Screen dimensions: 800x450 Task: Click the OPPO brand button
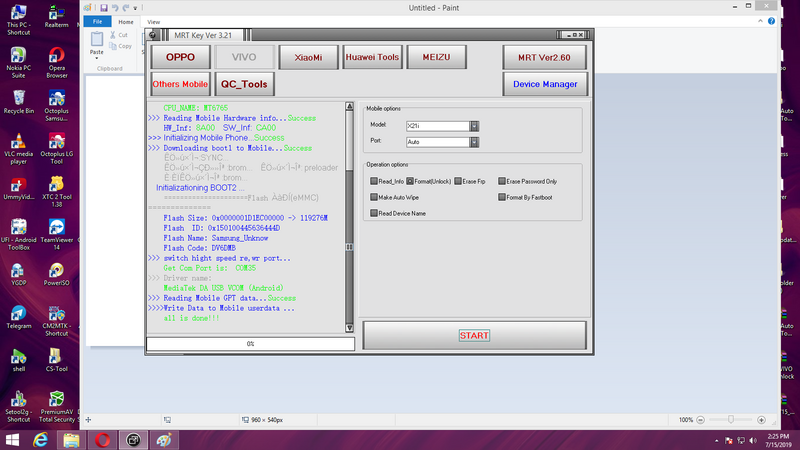tap(180, 57)
